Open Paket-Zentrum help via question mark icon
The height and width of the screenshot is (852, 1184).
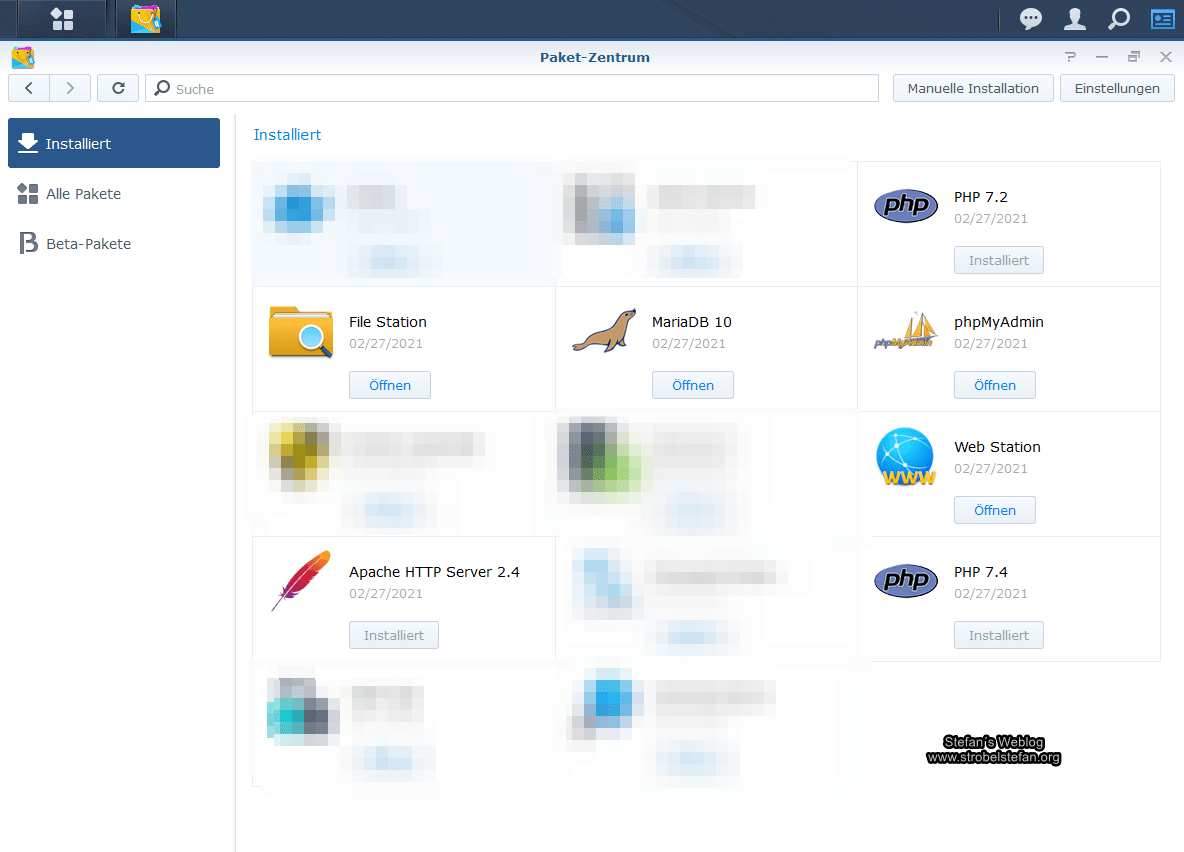1070,57
